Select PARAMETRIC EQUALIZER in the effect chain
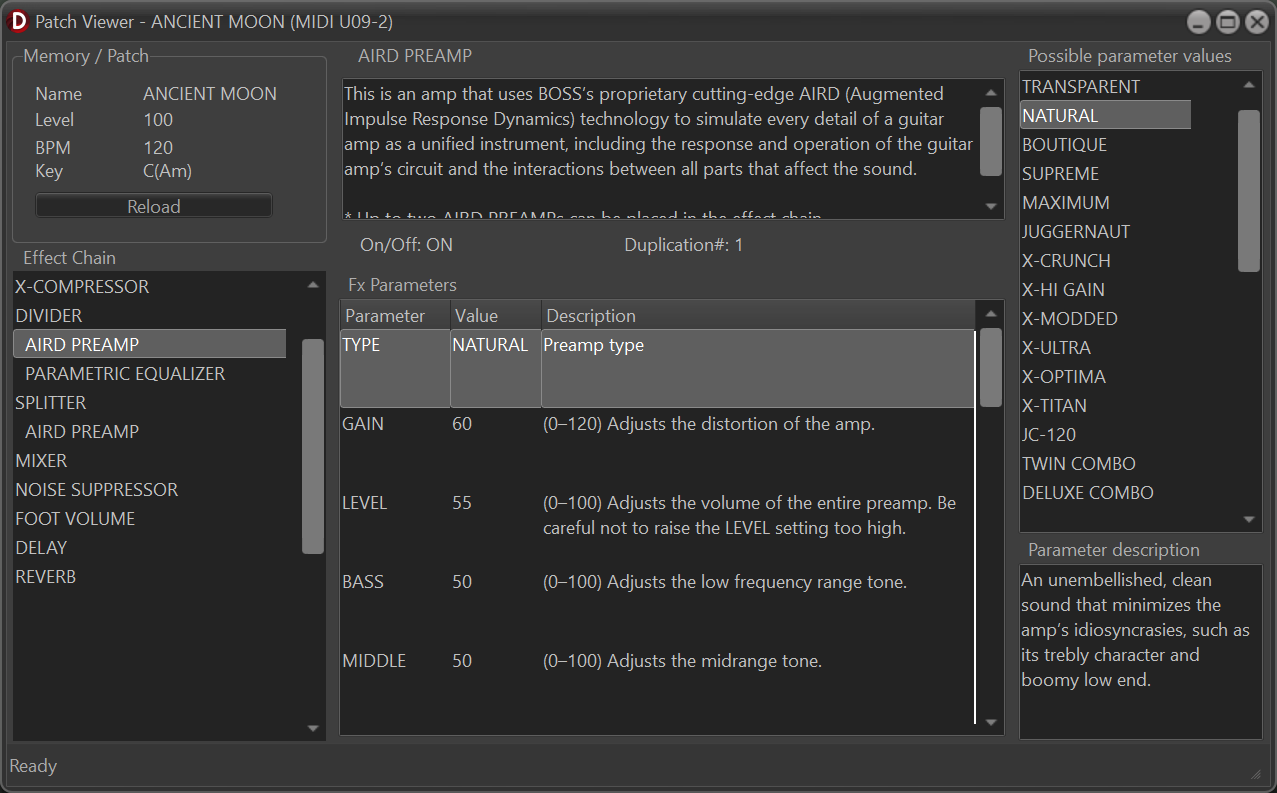The image size is (1277, 793). [x=125, y=374]
